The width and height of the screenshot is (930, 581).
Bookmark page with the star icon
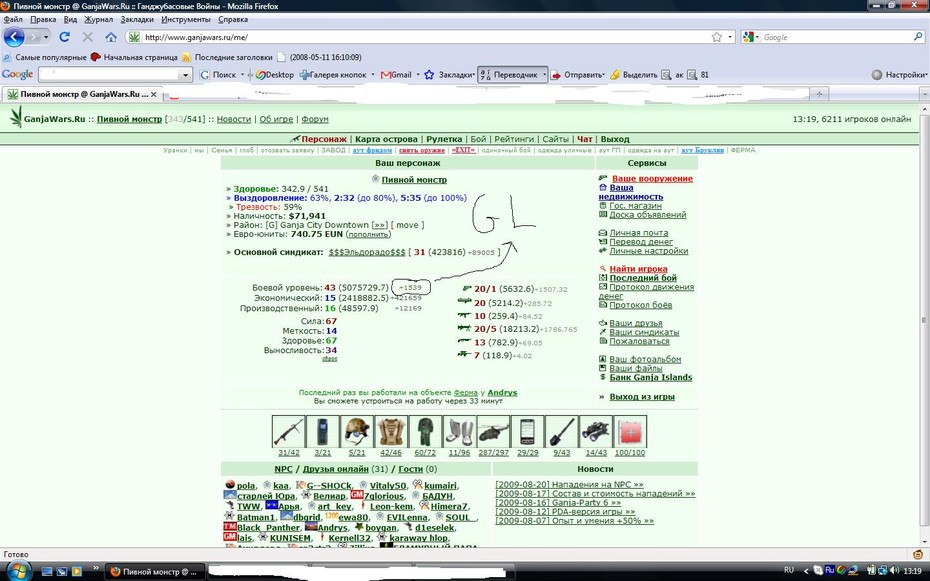tap(716, 37)
